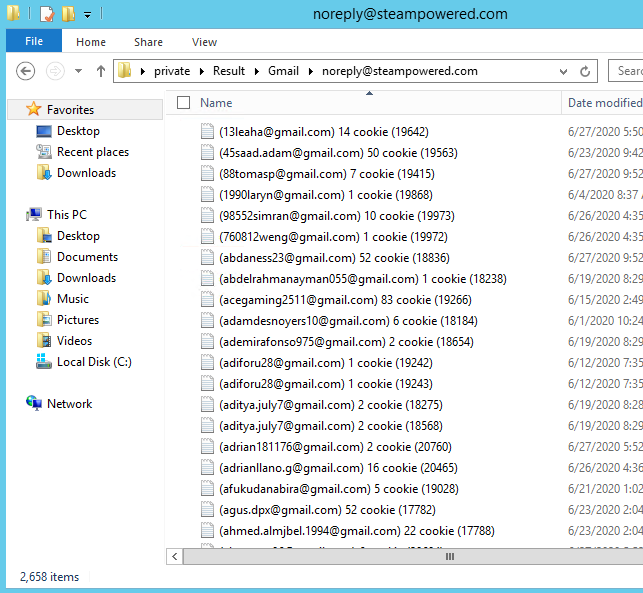
Task: Open Desktop under Favorites
Action: click(x=78, y=131)
